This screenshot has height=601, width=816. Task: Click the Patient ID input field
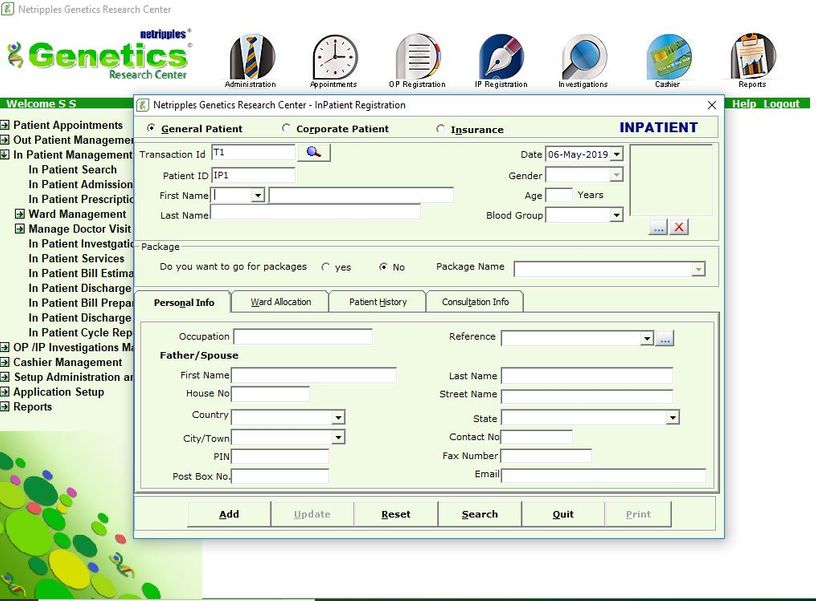[x=253, y=175]
